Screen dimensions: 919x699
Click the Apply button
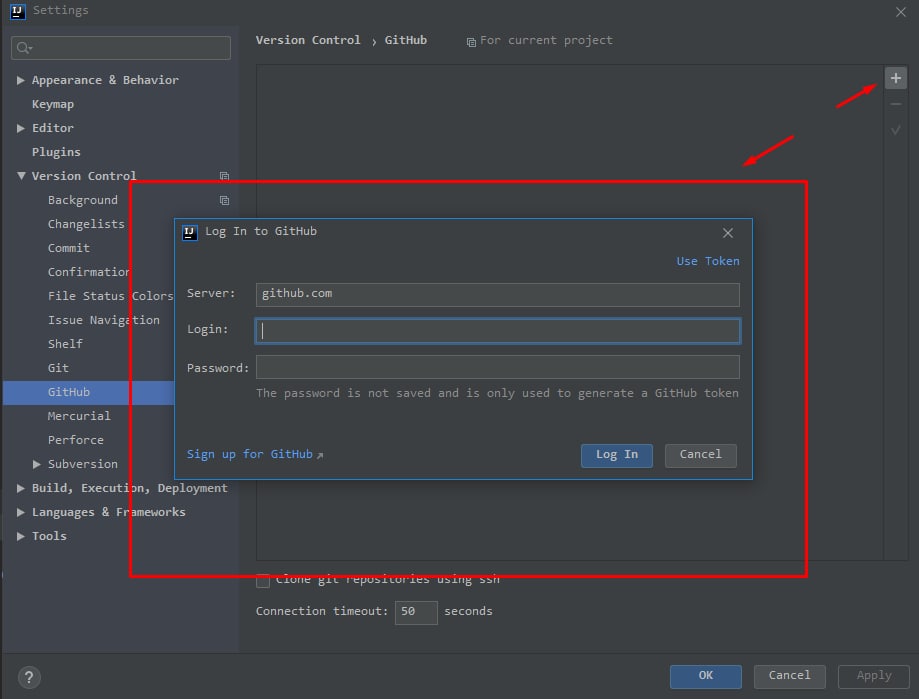(874, 676)
